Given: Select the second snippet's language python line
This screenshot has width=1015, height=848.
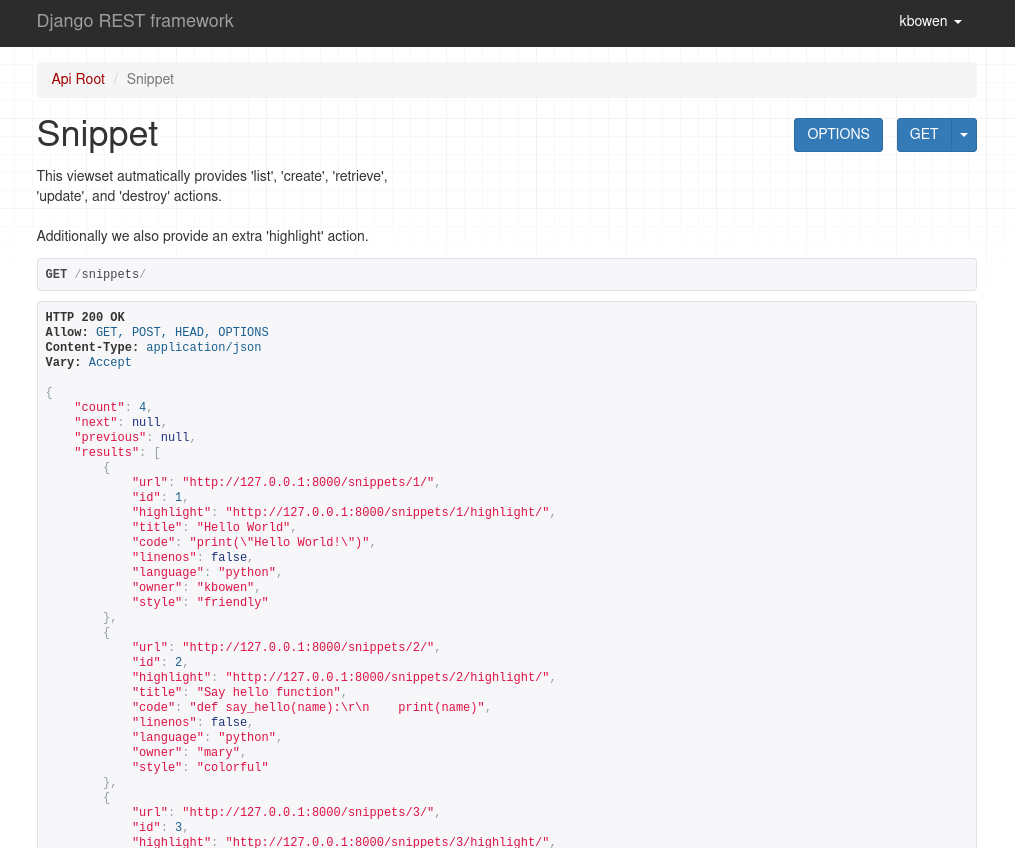Looking at the screenshot, I should point(206,737).
